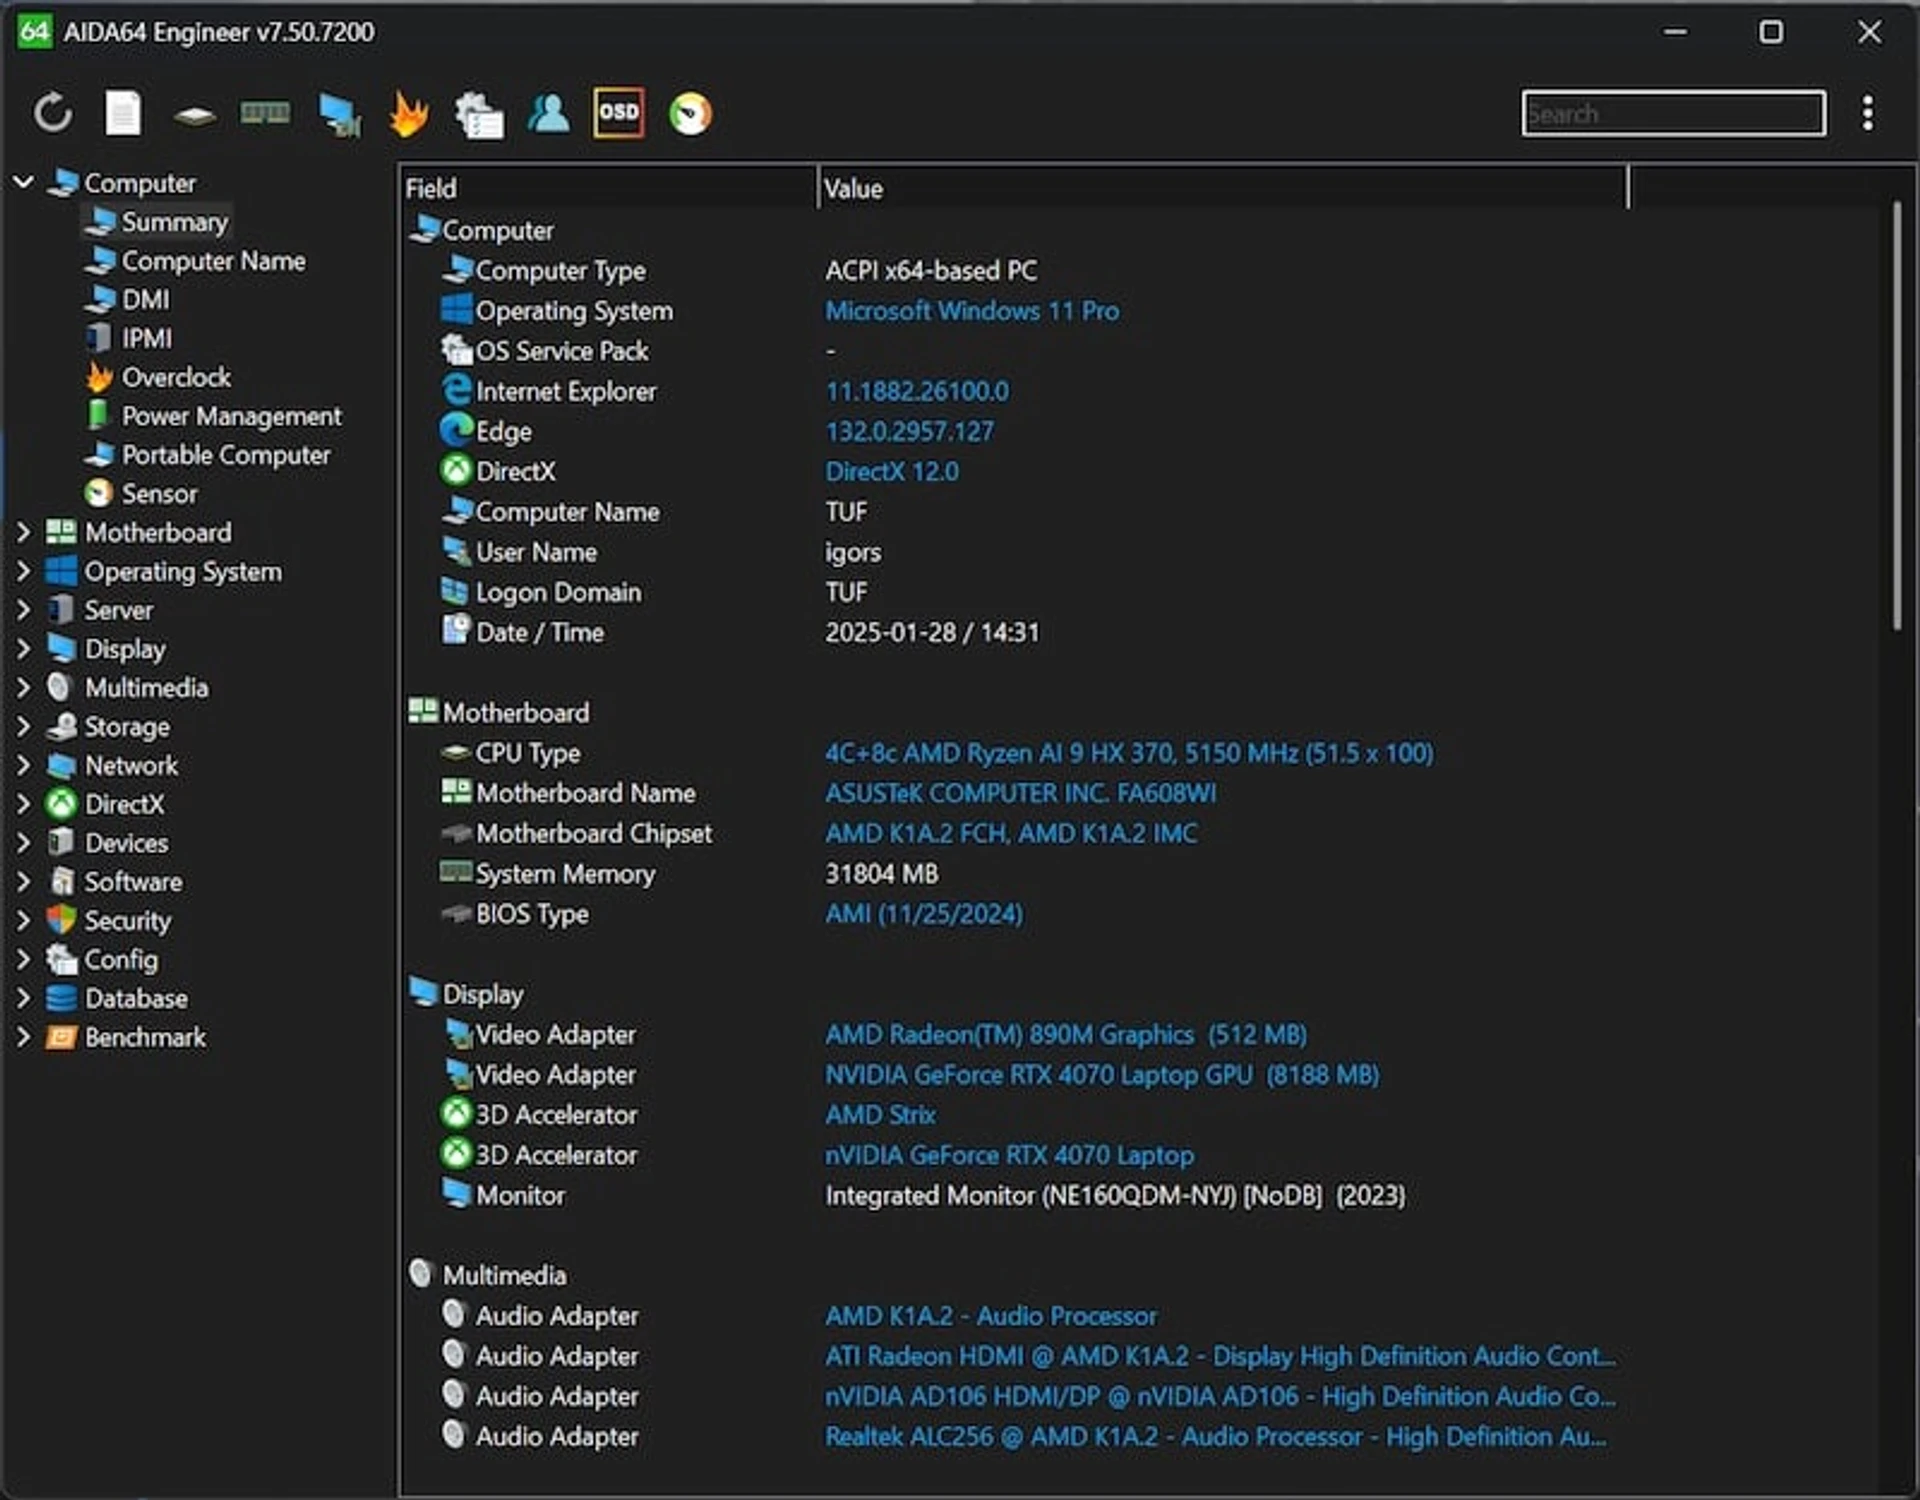Open the ASUSTeK COMPUTER INC. FA608WI link
Viewport: 1920px width, 1500px height.
point(1020,793)
